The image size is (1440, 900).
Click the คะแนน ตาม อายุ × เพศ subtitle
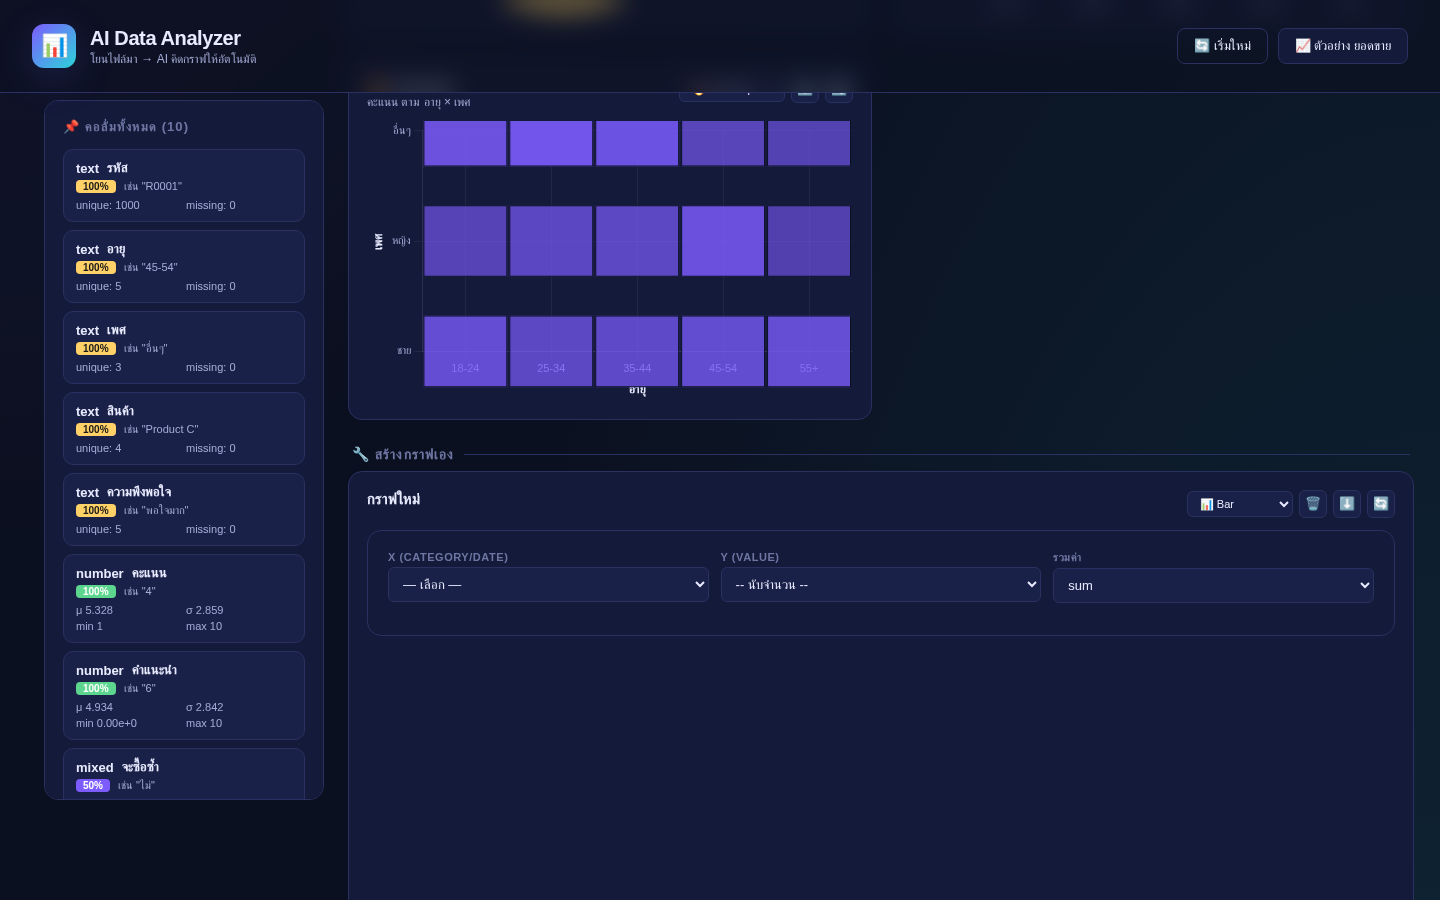point(418,102)
